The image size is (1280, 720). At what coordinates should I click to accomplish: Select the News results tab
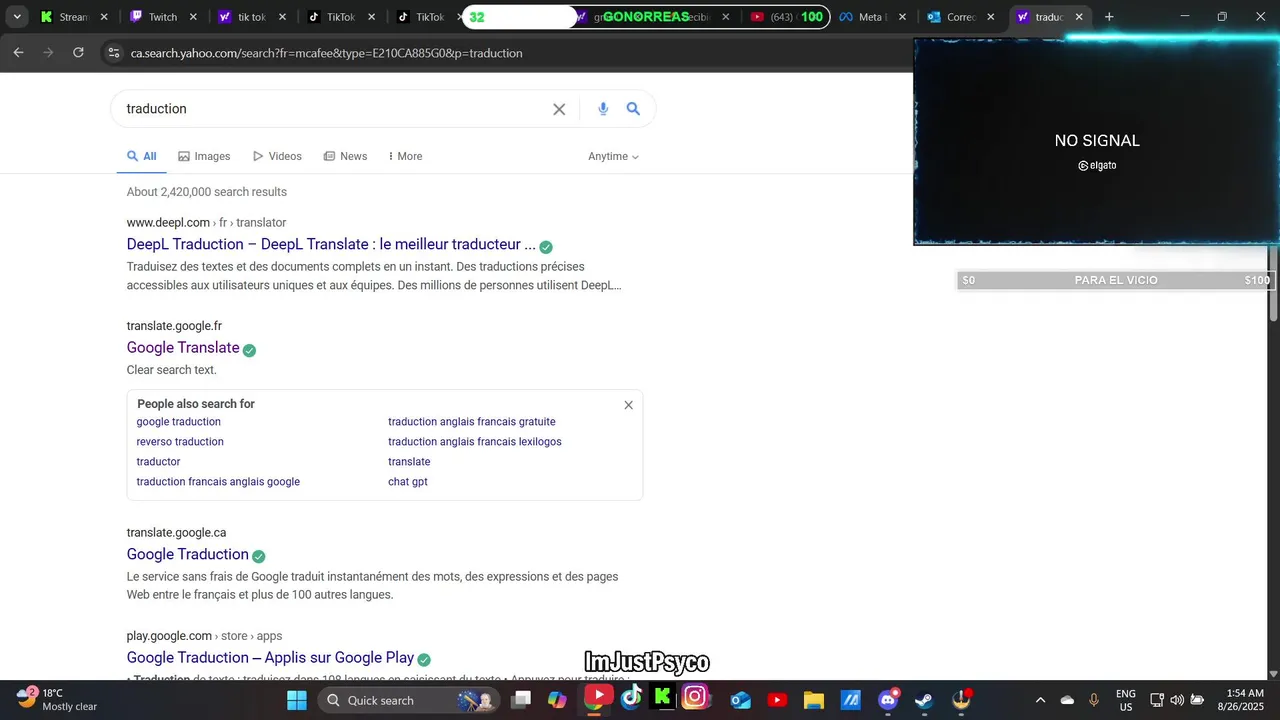coord(345,156)
